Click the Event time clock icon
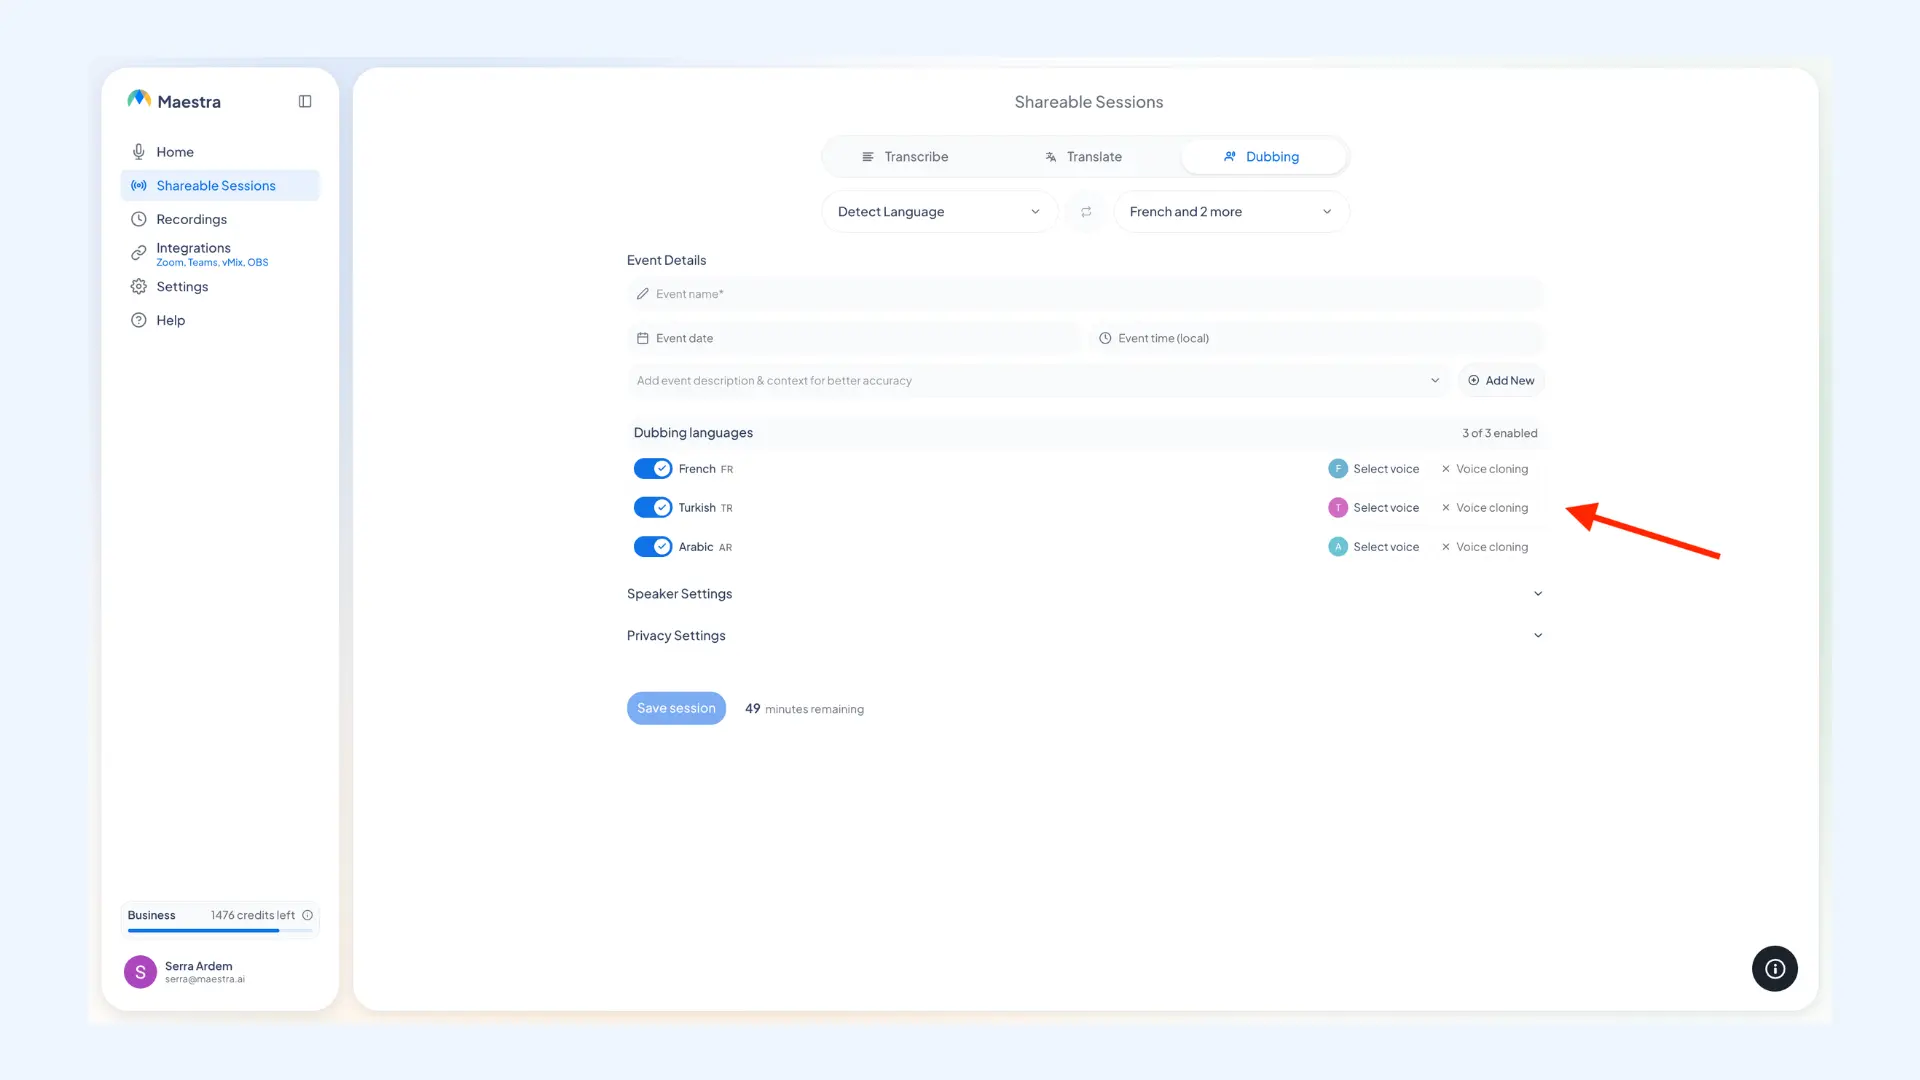This screenshot has height=1080, width=1920. coord(1105,338)
